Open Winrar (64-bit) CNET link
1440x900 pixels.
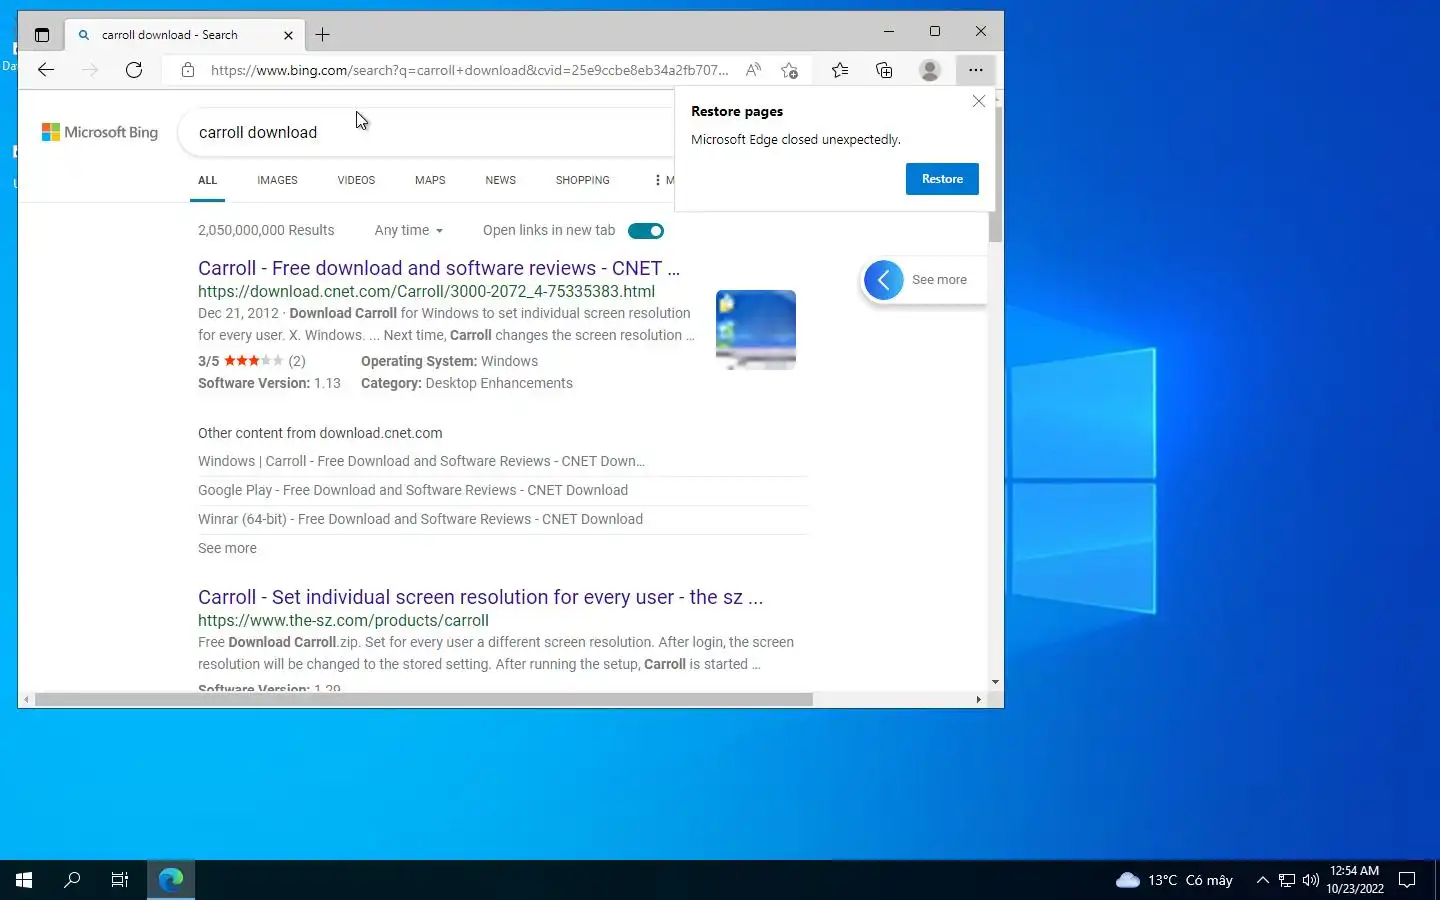[420, 519]
